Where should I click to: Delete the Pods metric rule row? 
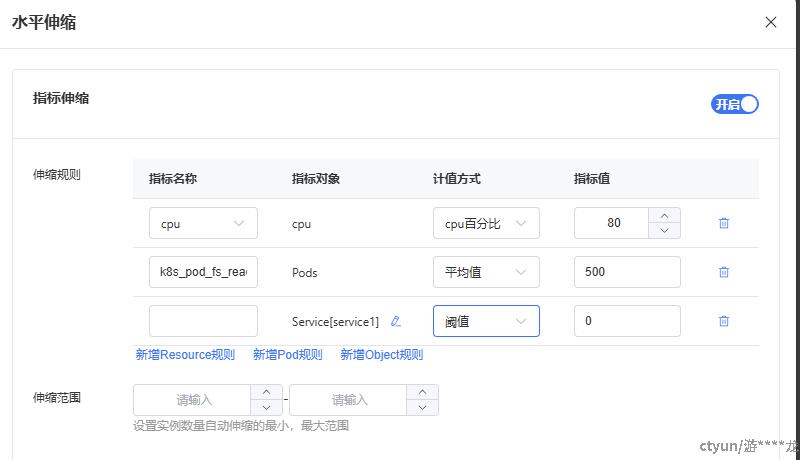pyautogui.click(x=724, y=272)
